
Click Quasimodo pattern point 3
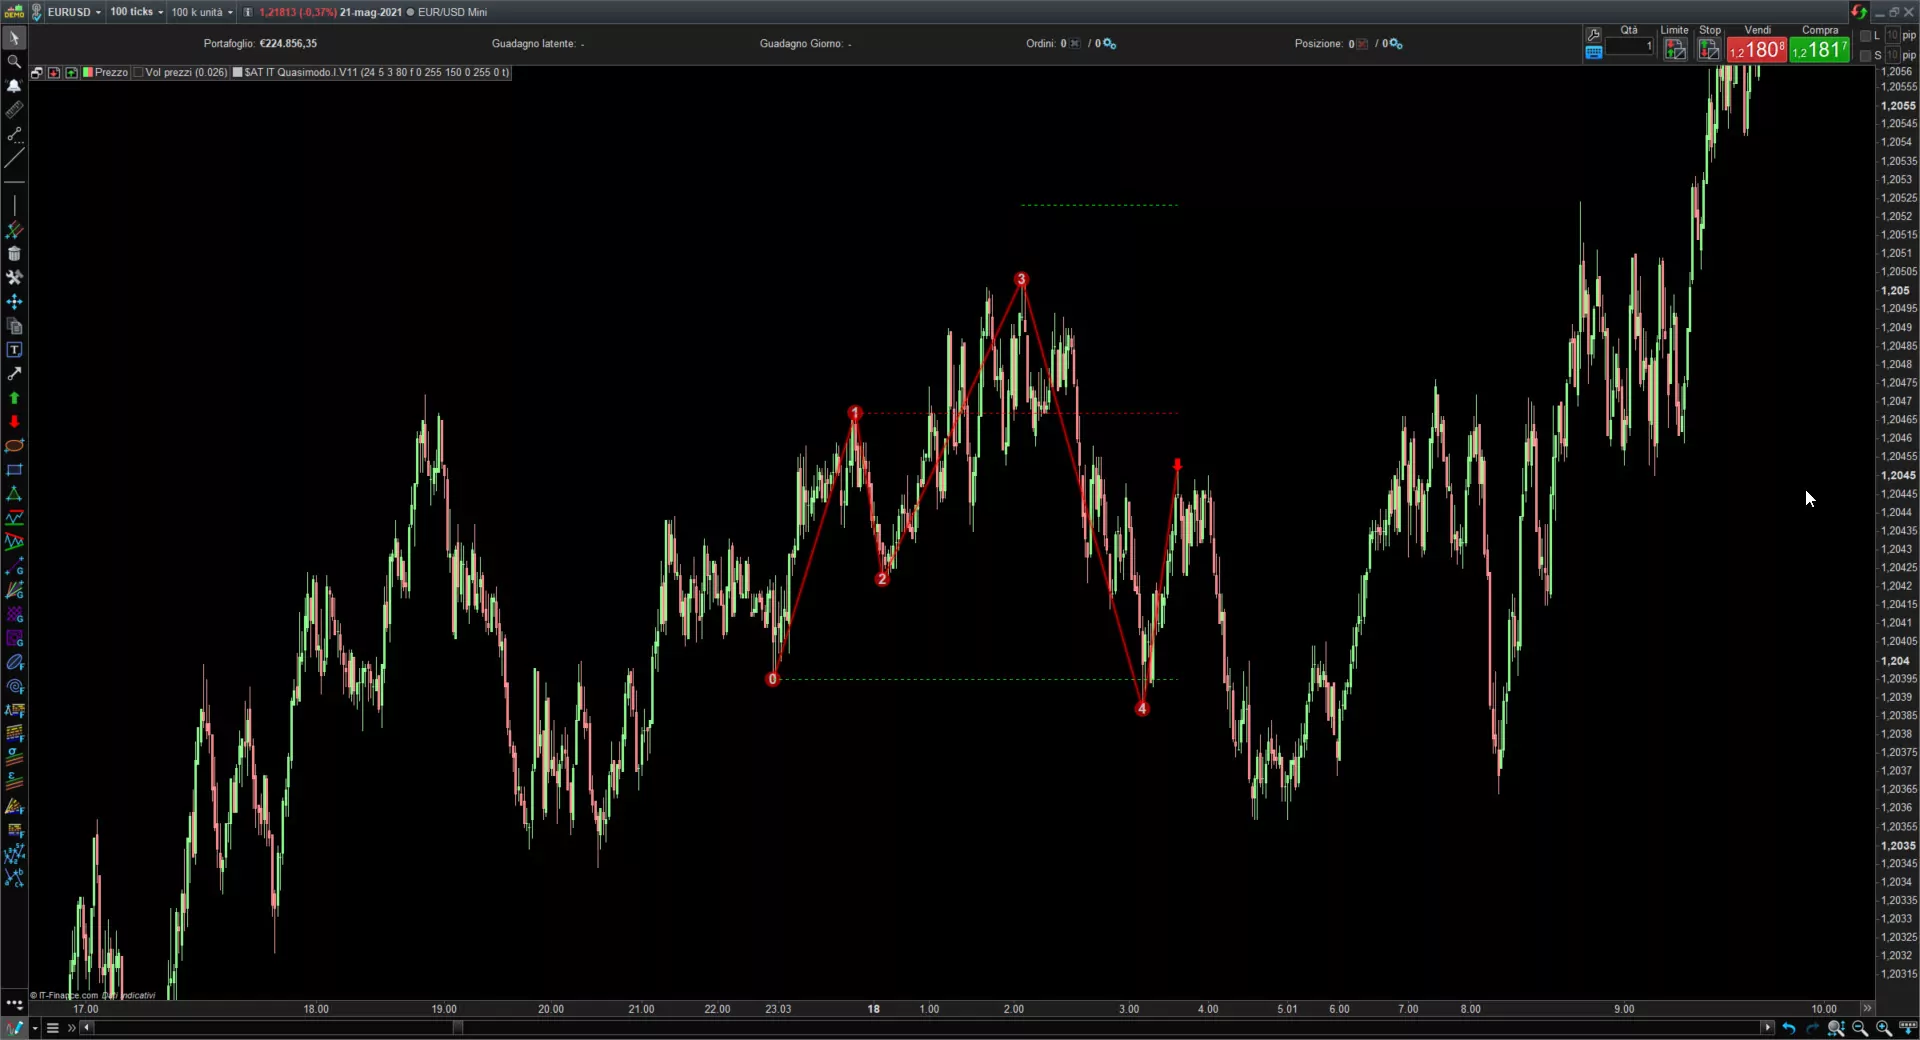(1021, 279)
